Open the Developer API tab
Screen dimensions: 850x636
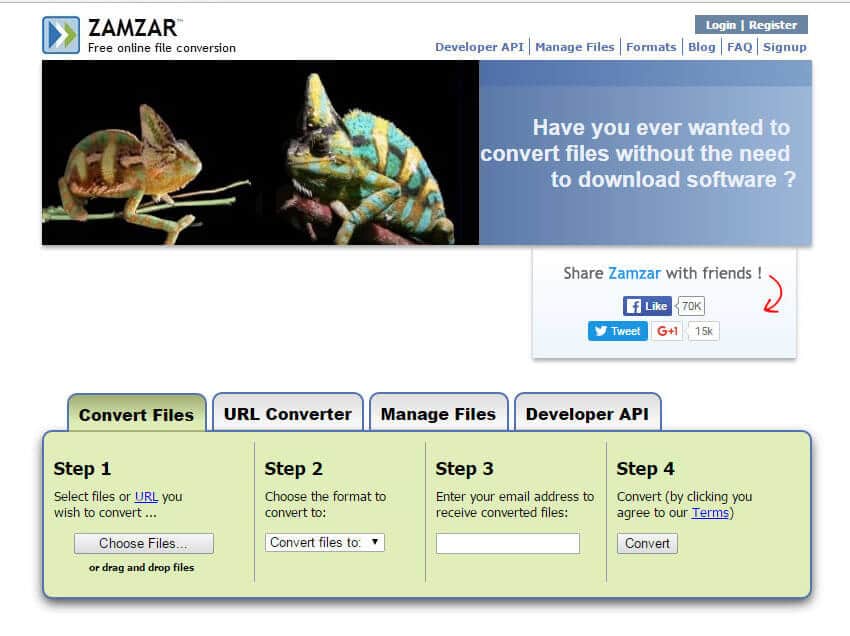pyautogui.click(x=587, y=414)
